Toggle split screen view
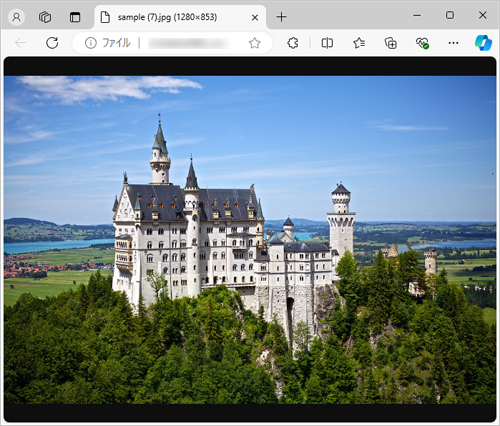 click(327, 43)
